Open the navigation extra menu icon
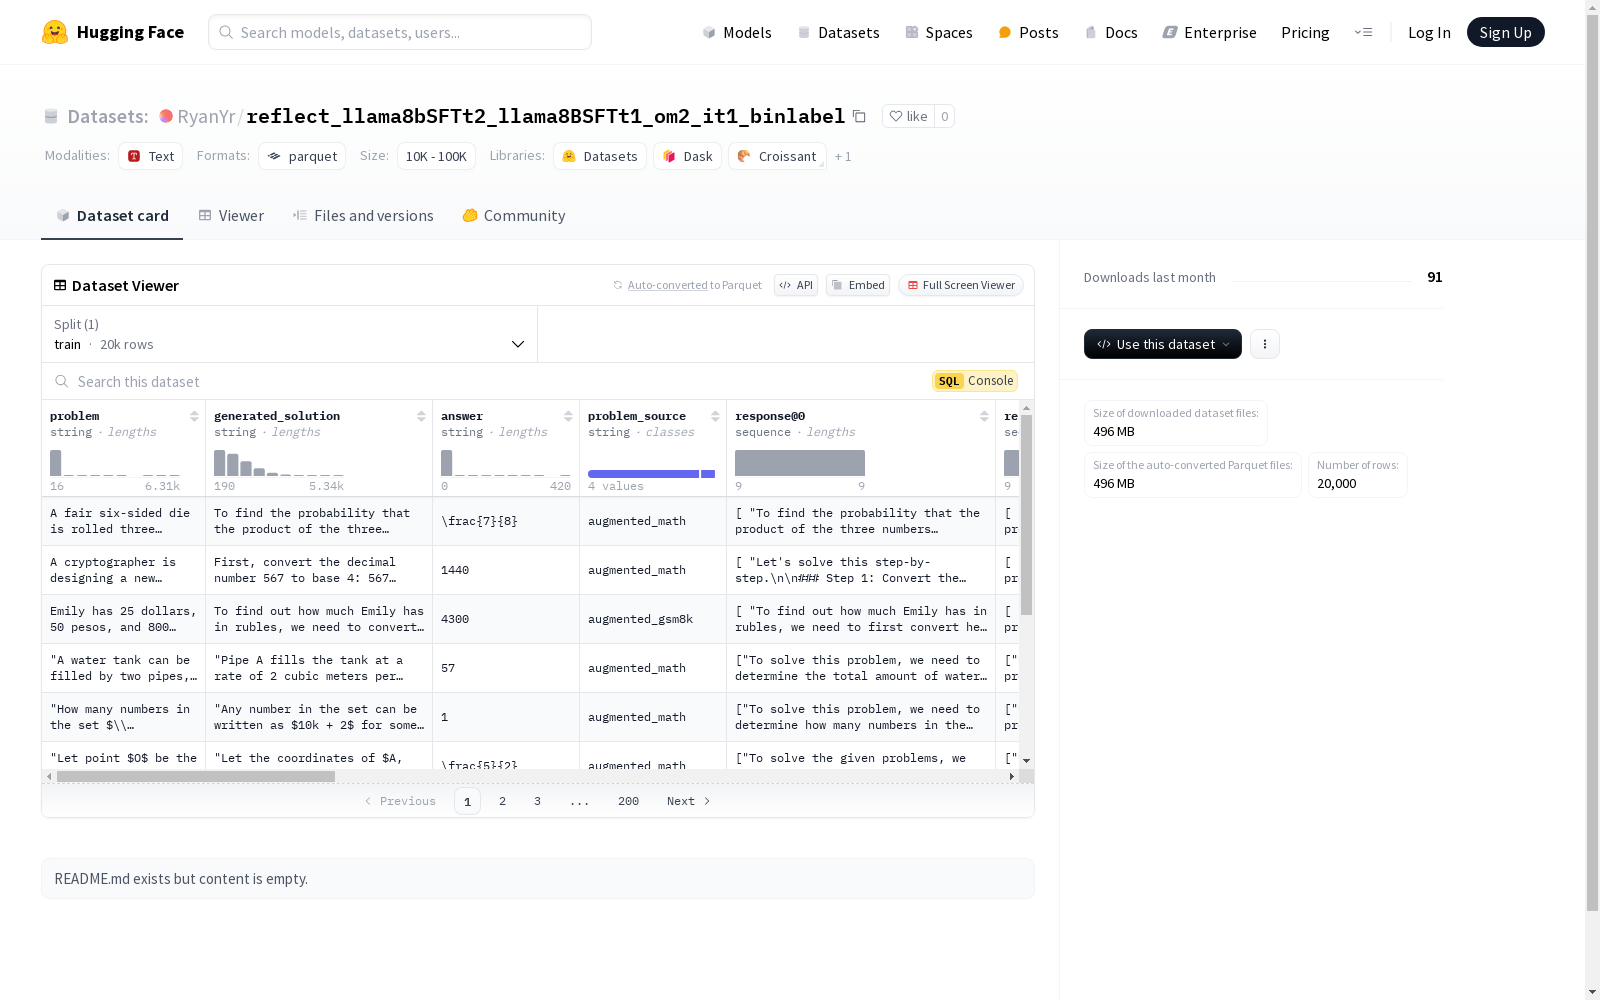The image size is (1600, 1000). tap(1363, 32)
